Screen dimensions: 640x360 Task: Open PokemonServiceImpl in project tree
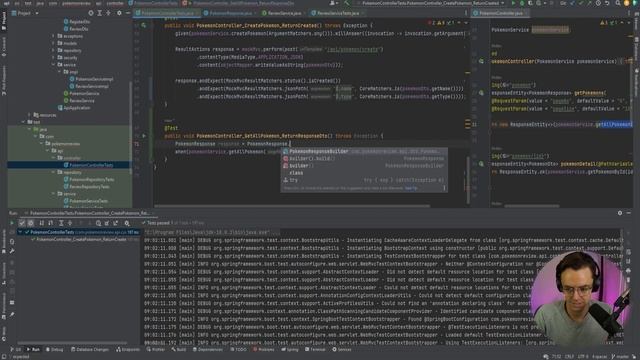coord(91,79)
